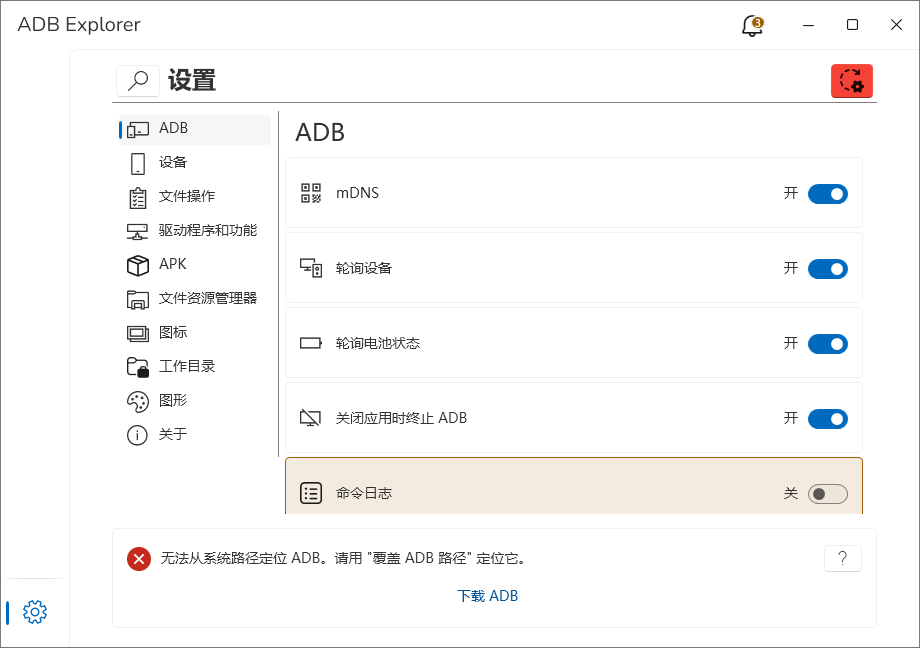Viewport: 920px width, 648px height.
Task: Click the 设置 page title
Action: (192, 80)
